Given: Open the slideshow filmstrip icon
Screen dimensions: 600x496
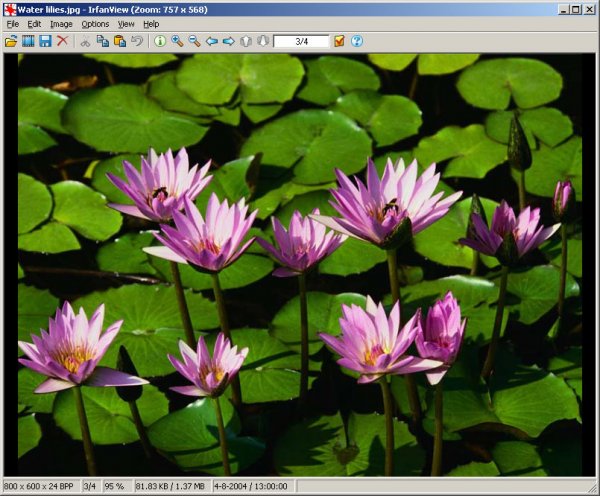Looking at the screenshot, I should 28,41.
